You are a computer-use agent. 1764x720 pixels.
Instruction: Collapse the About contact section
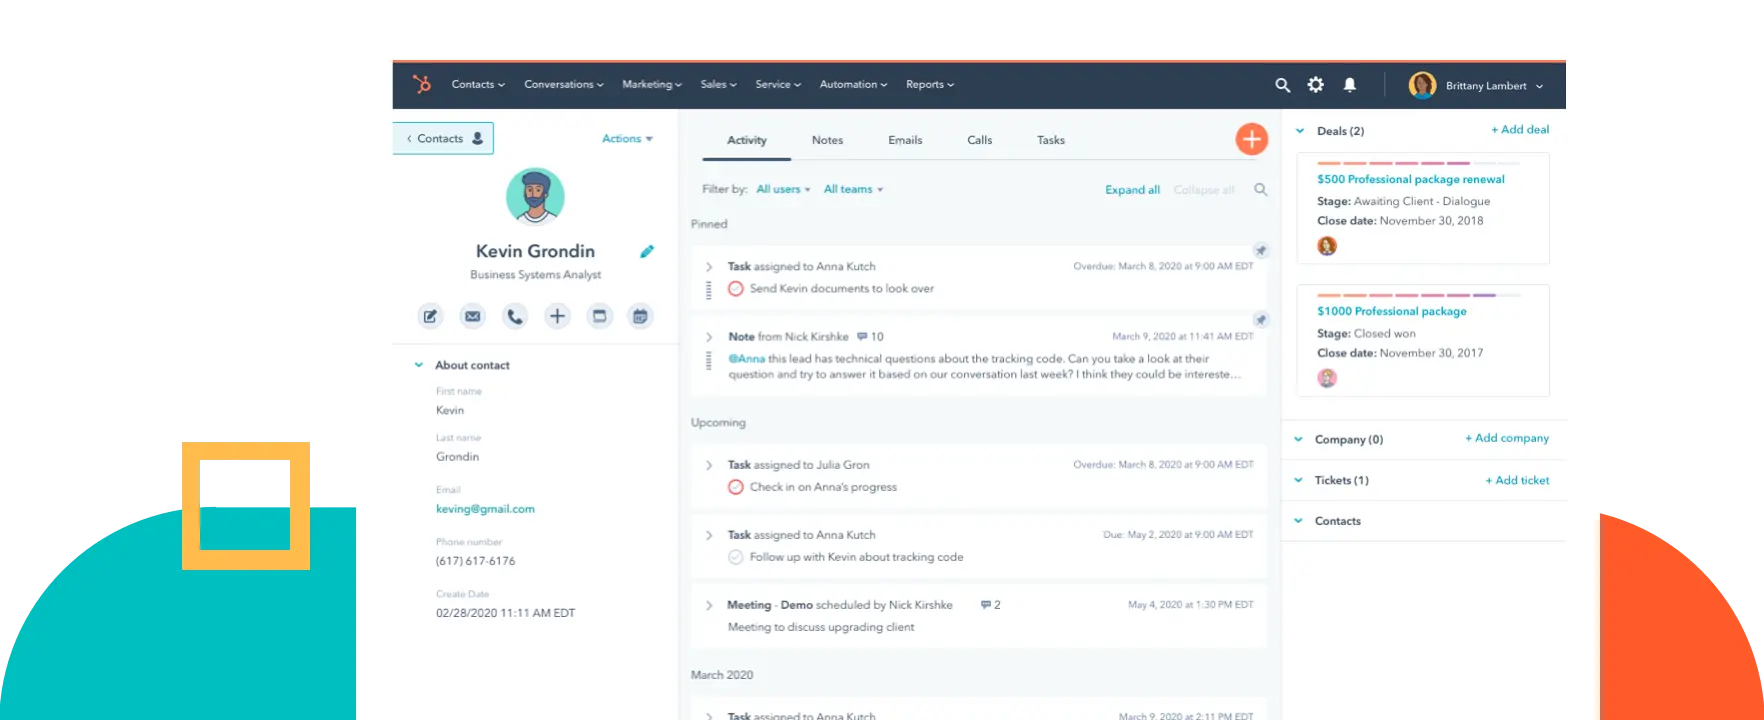pyautogui.click(x=419, y=366)
